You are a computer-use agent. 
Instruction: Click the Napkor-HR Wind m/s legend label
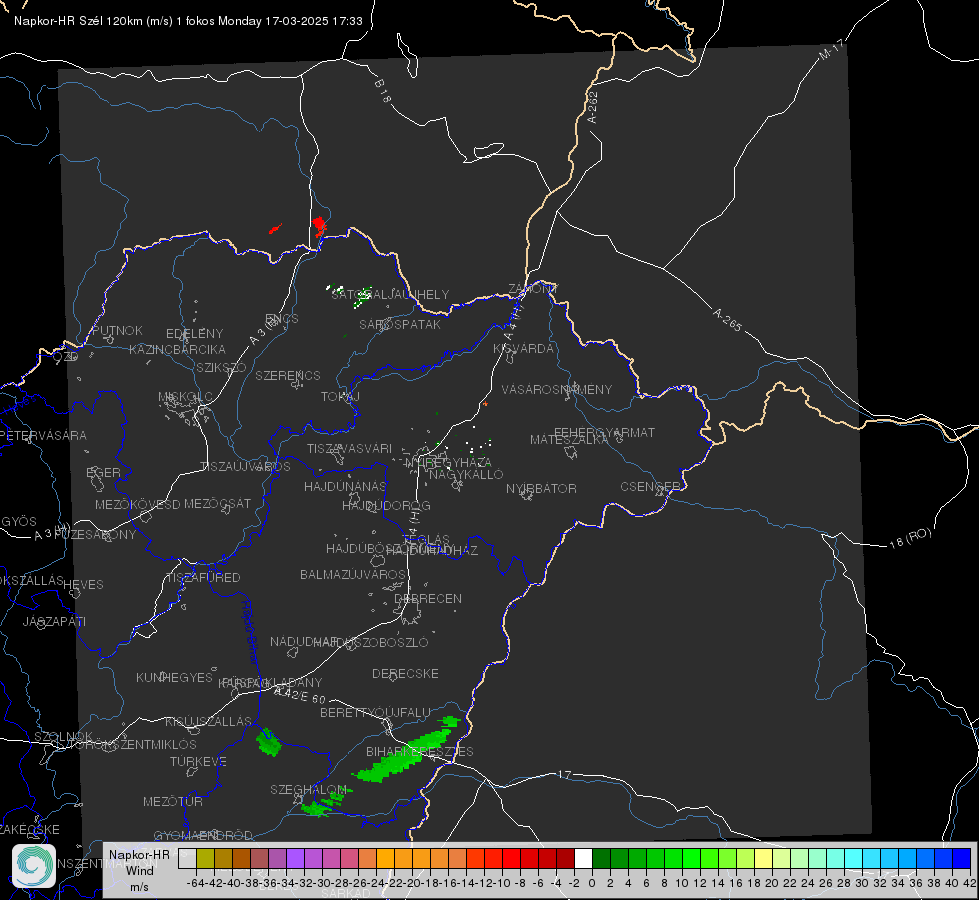pos(139,870)
